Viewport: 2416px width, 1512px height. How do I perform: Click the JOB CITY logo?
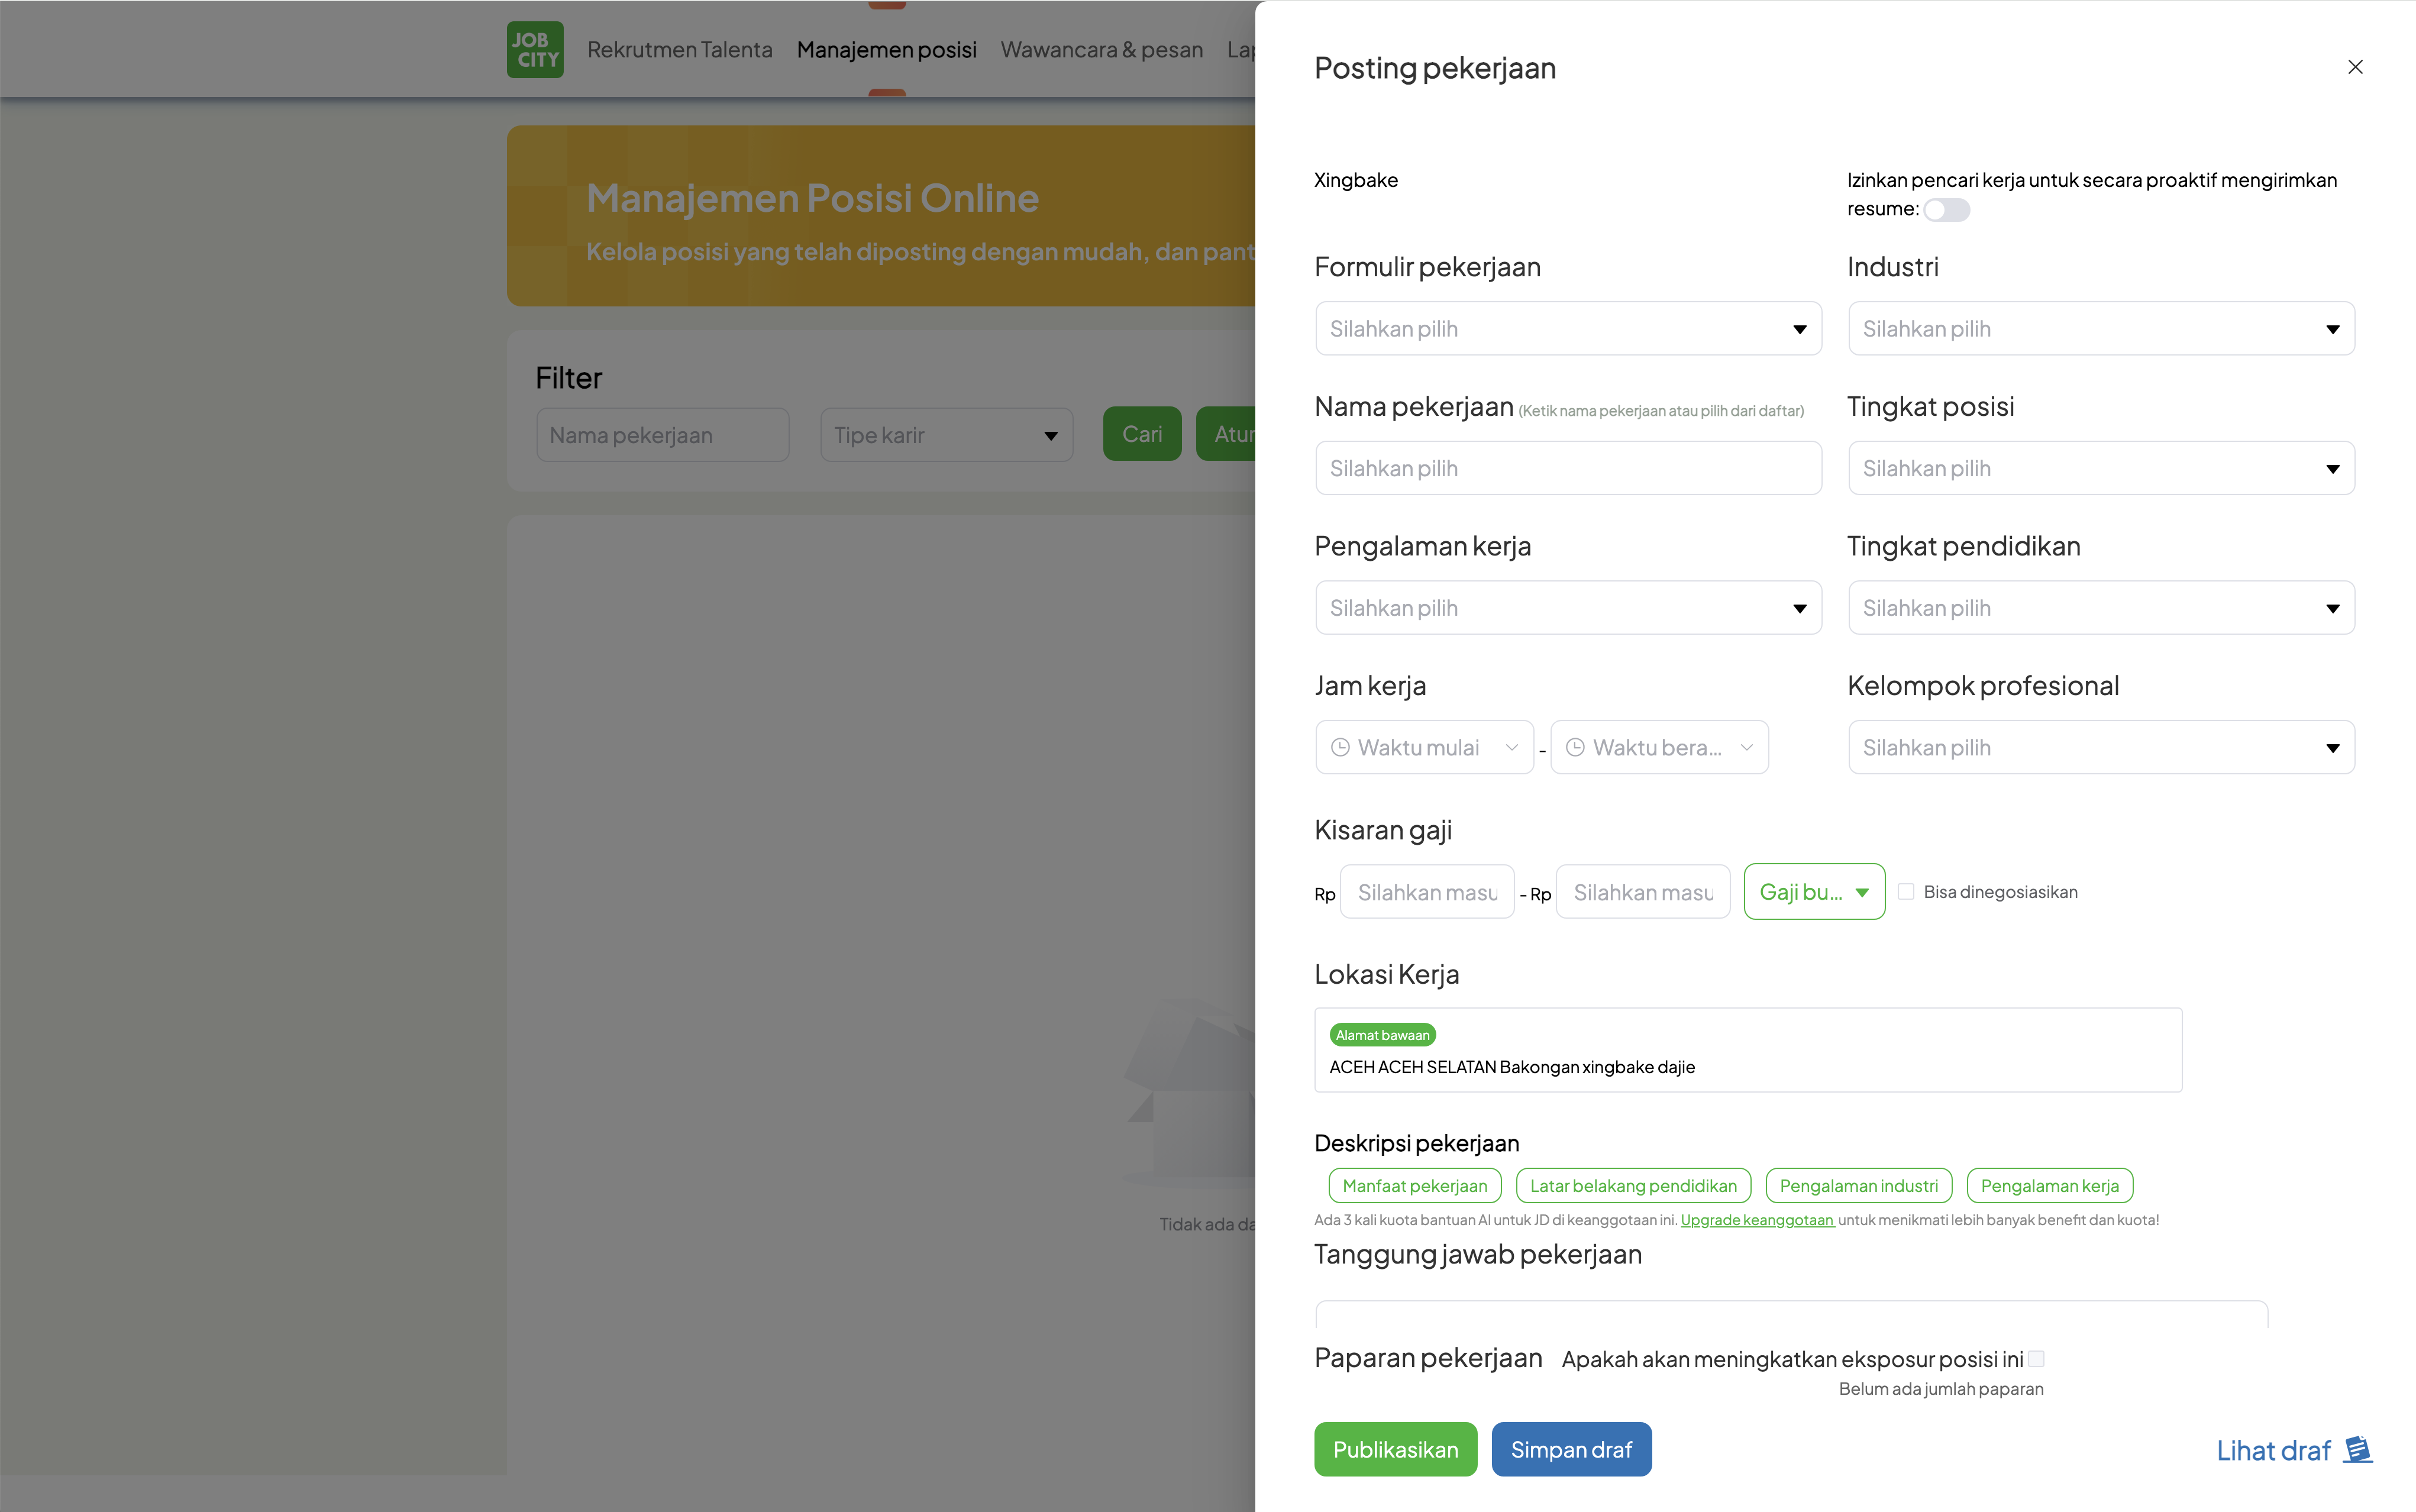pos(534,49)
